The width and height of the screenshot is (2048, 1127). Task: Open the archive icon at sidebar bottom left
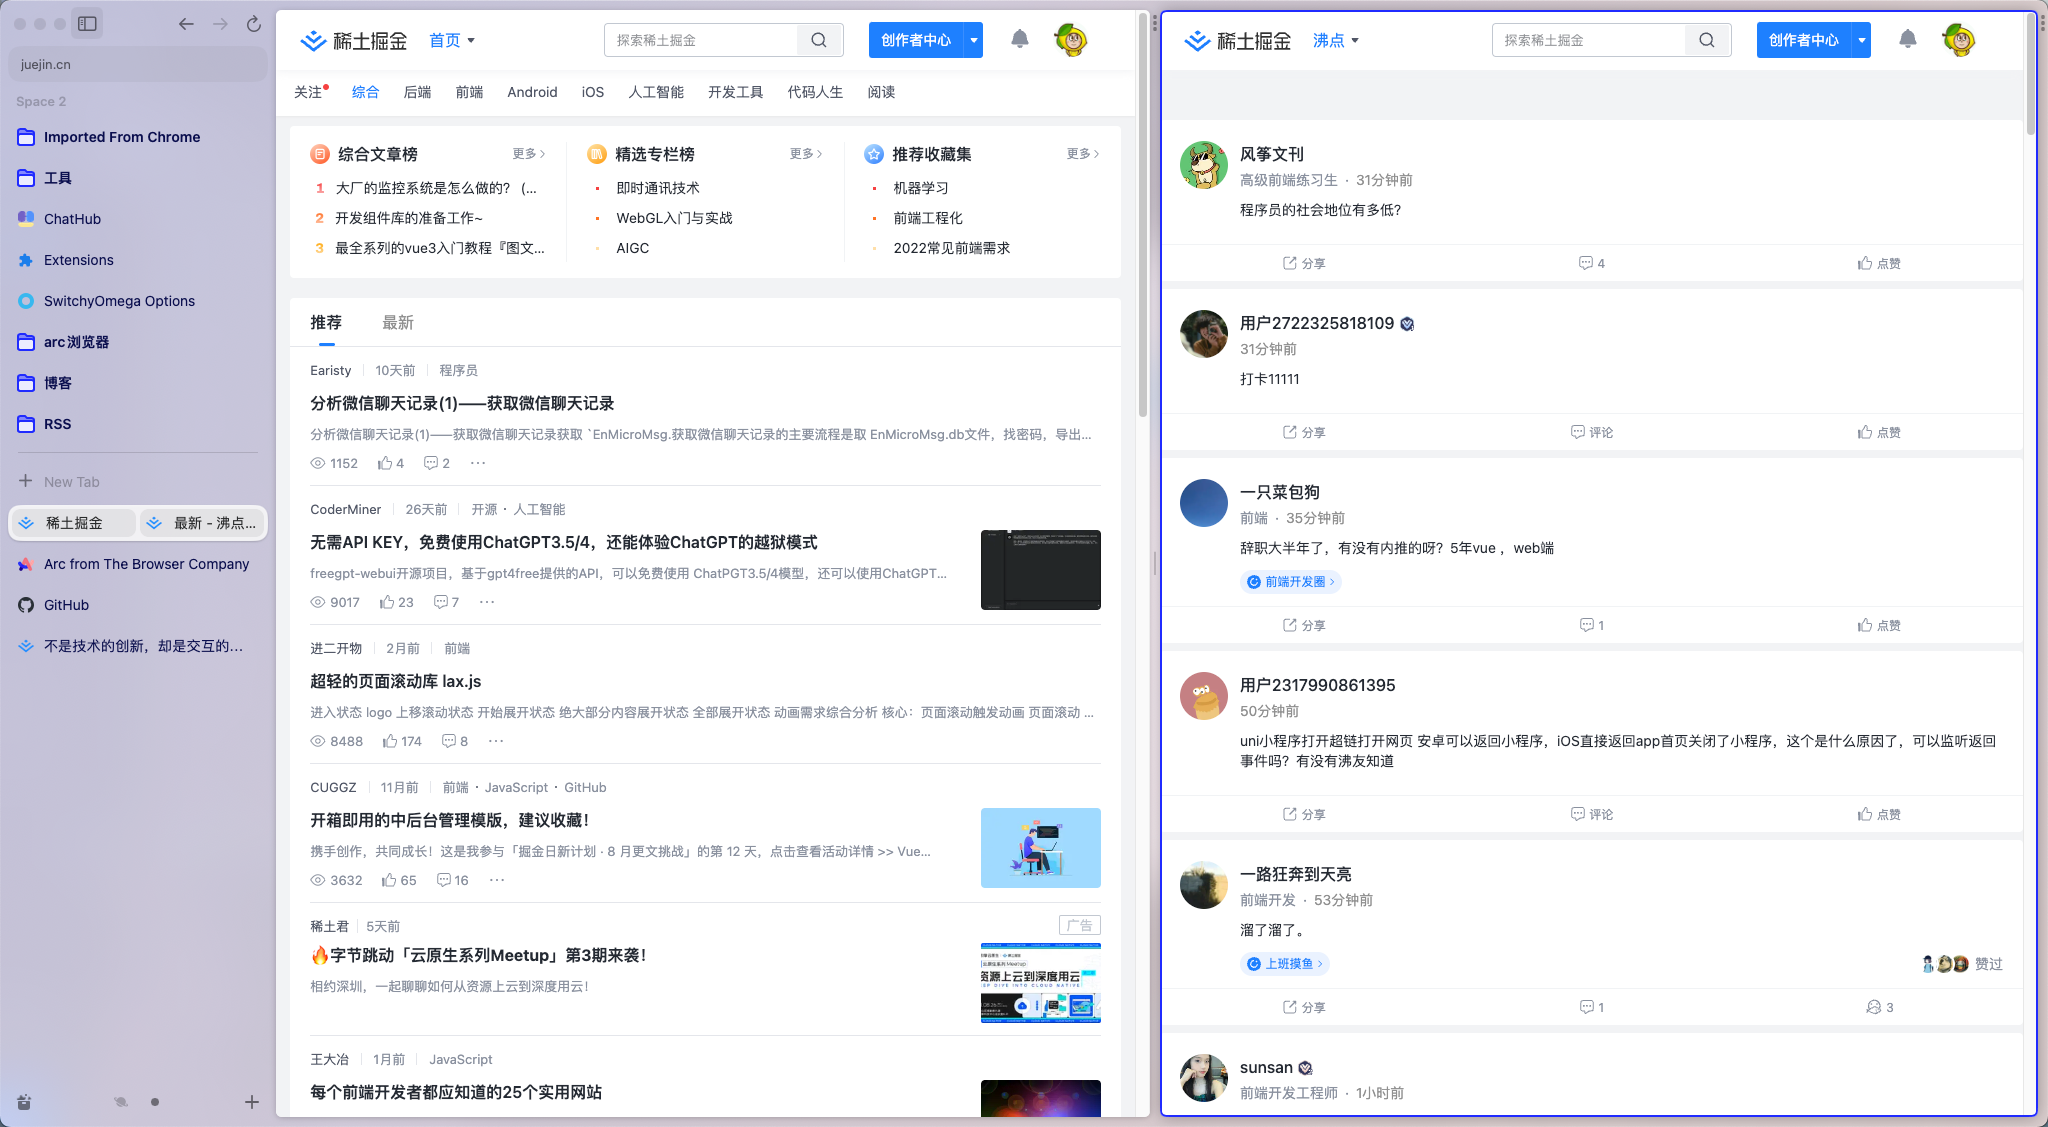pyautogui.click(x=24, y=1102)
